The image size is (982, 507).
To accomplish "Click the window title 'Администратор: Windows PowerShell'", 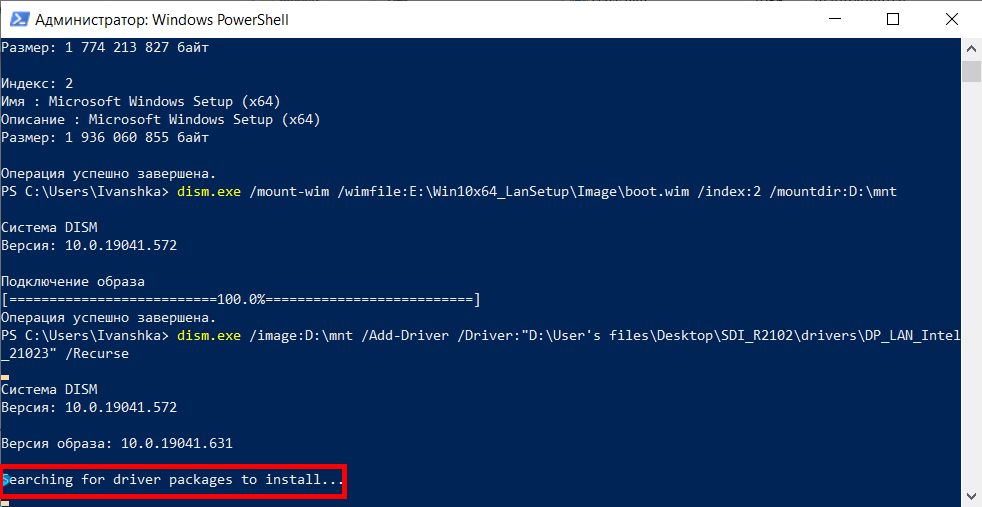I will click(162, 19).
